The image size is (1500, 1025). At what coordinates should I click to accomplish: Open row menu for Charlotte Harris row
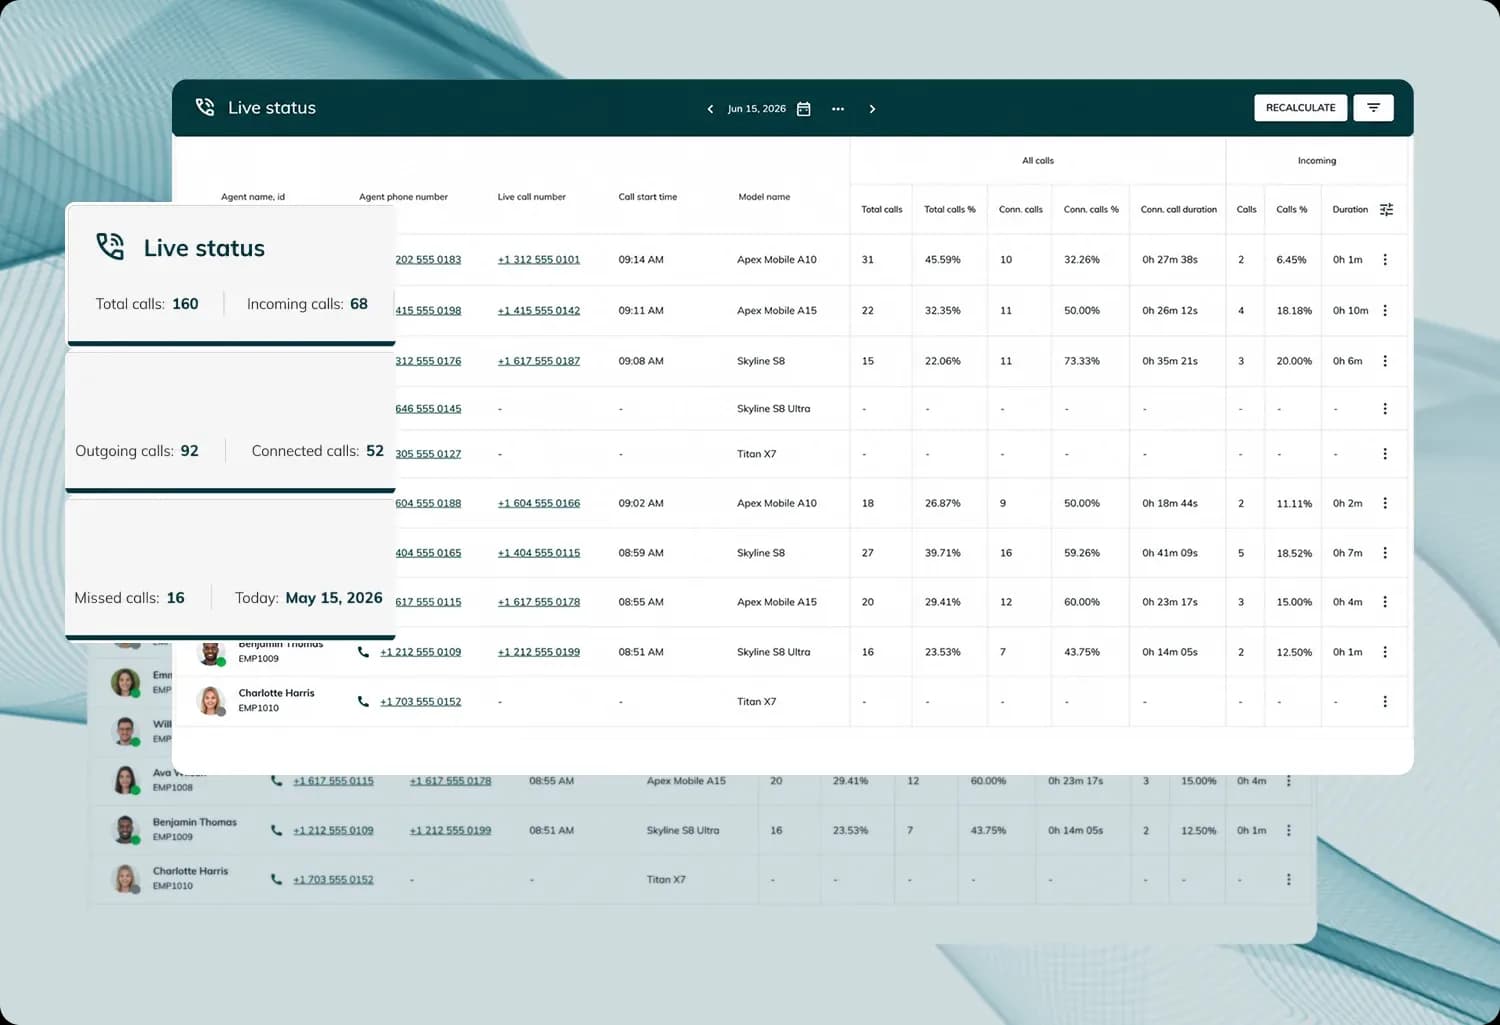(x=1385, y=702)
